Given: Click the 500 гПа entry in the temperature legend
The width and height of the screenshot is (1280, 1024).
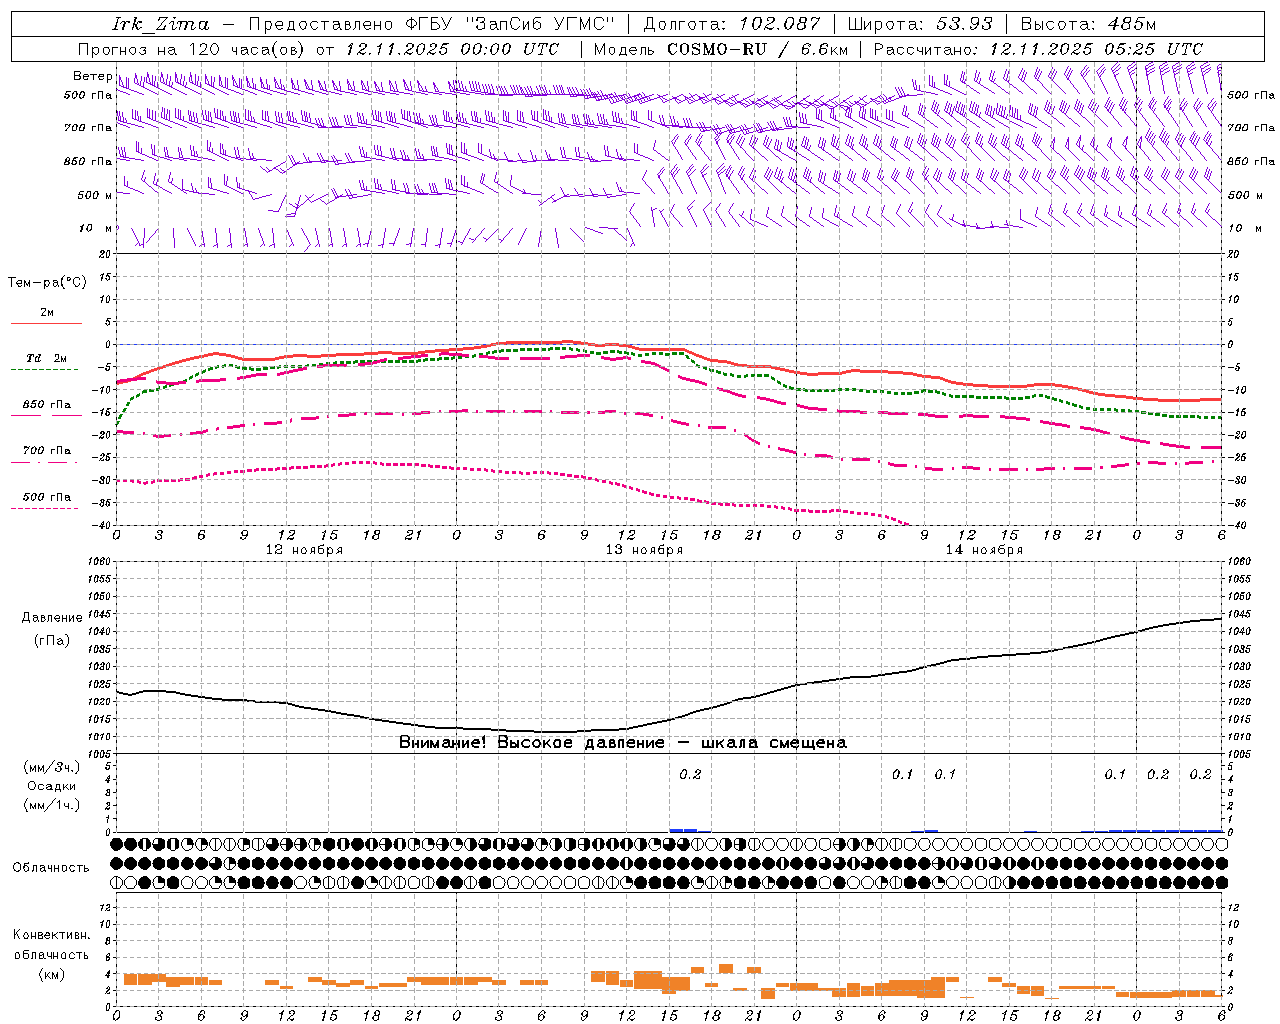Looking at the screenshot, I should click(x=47, y=497).
